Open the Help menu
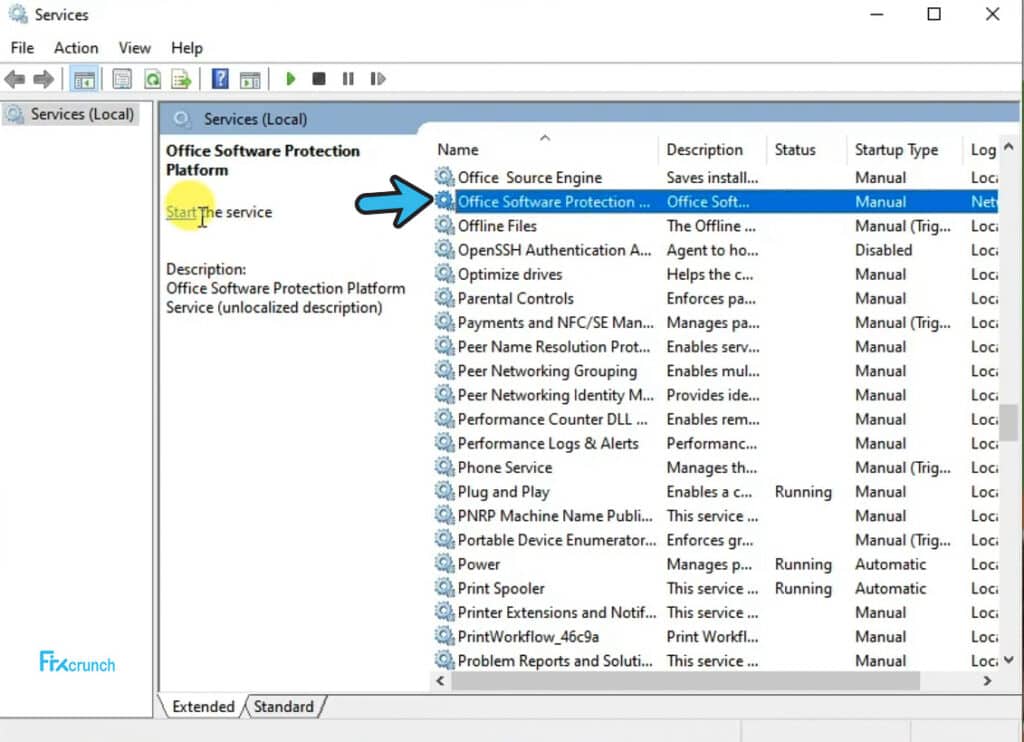 [187, 48]
